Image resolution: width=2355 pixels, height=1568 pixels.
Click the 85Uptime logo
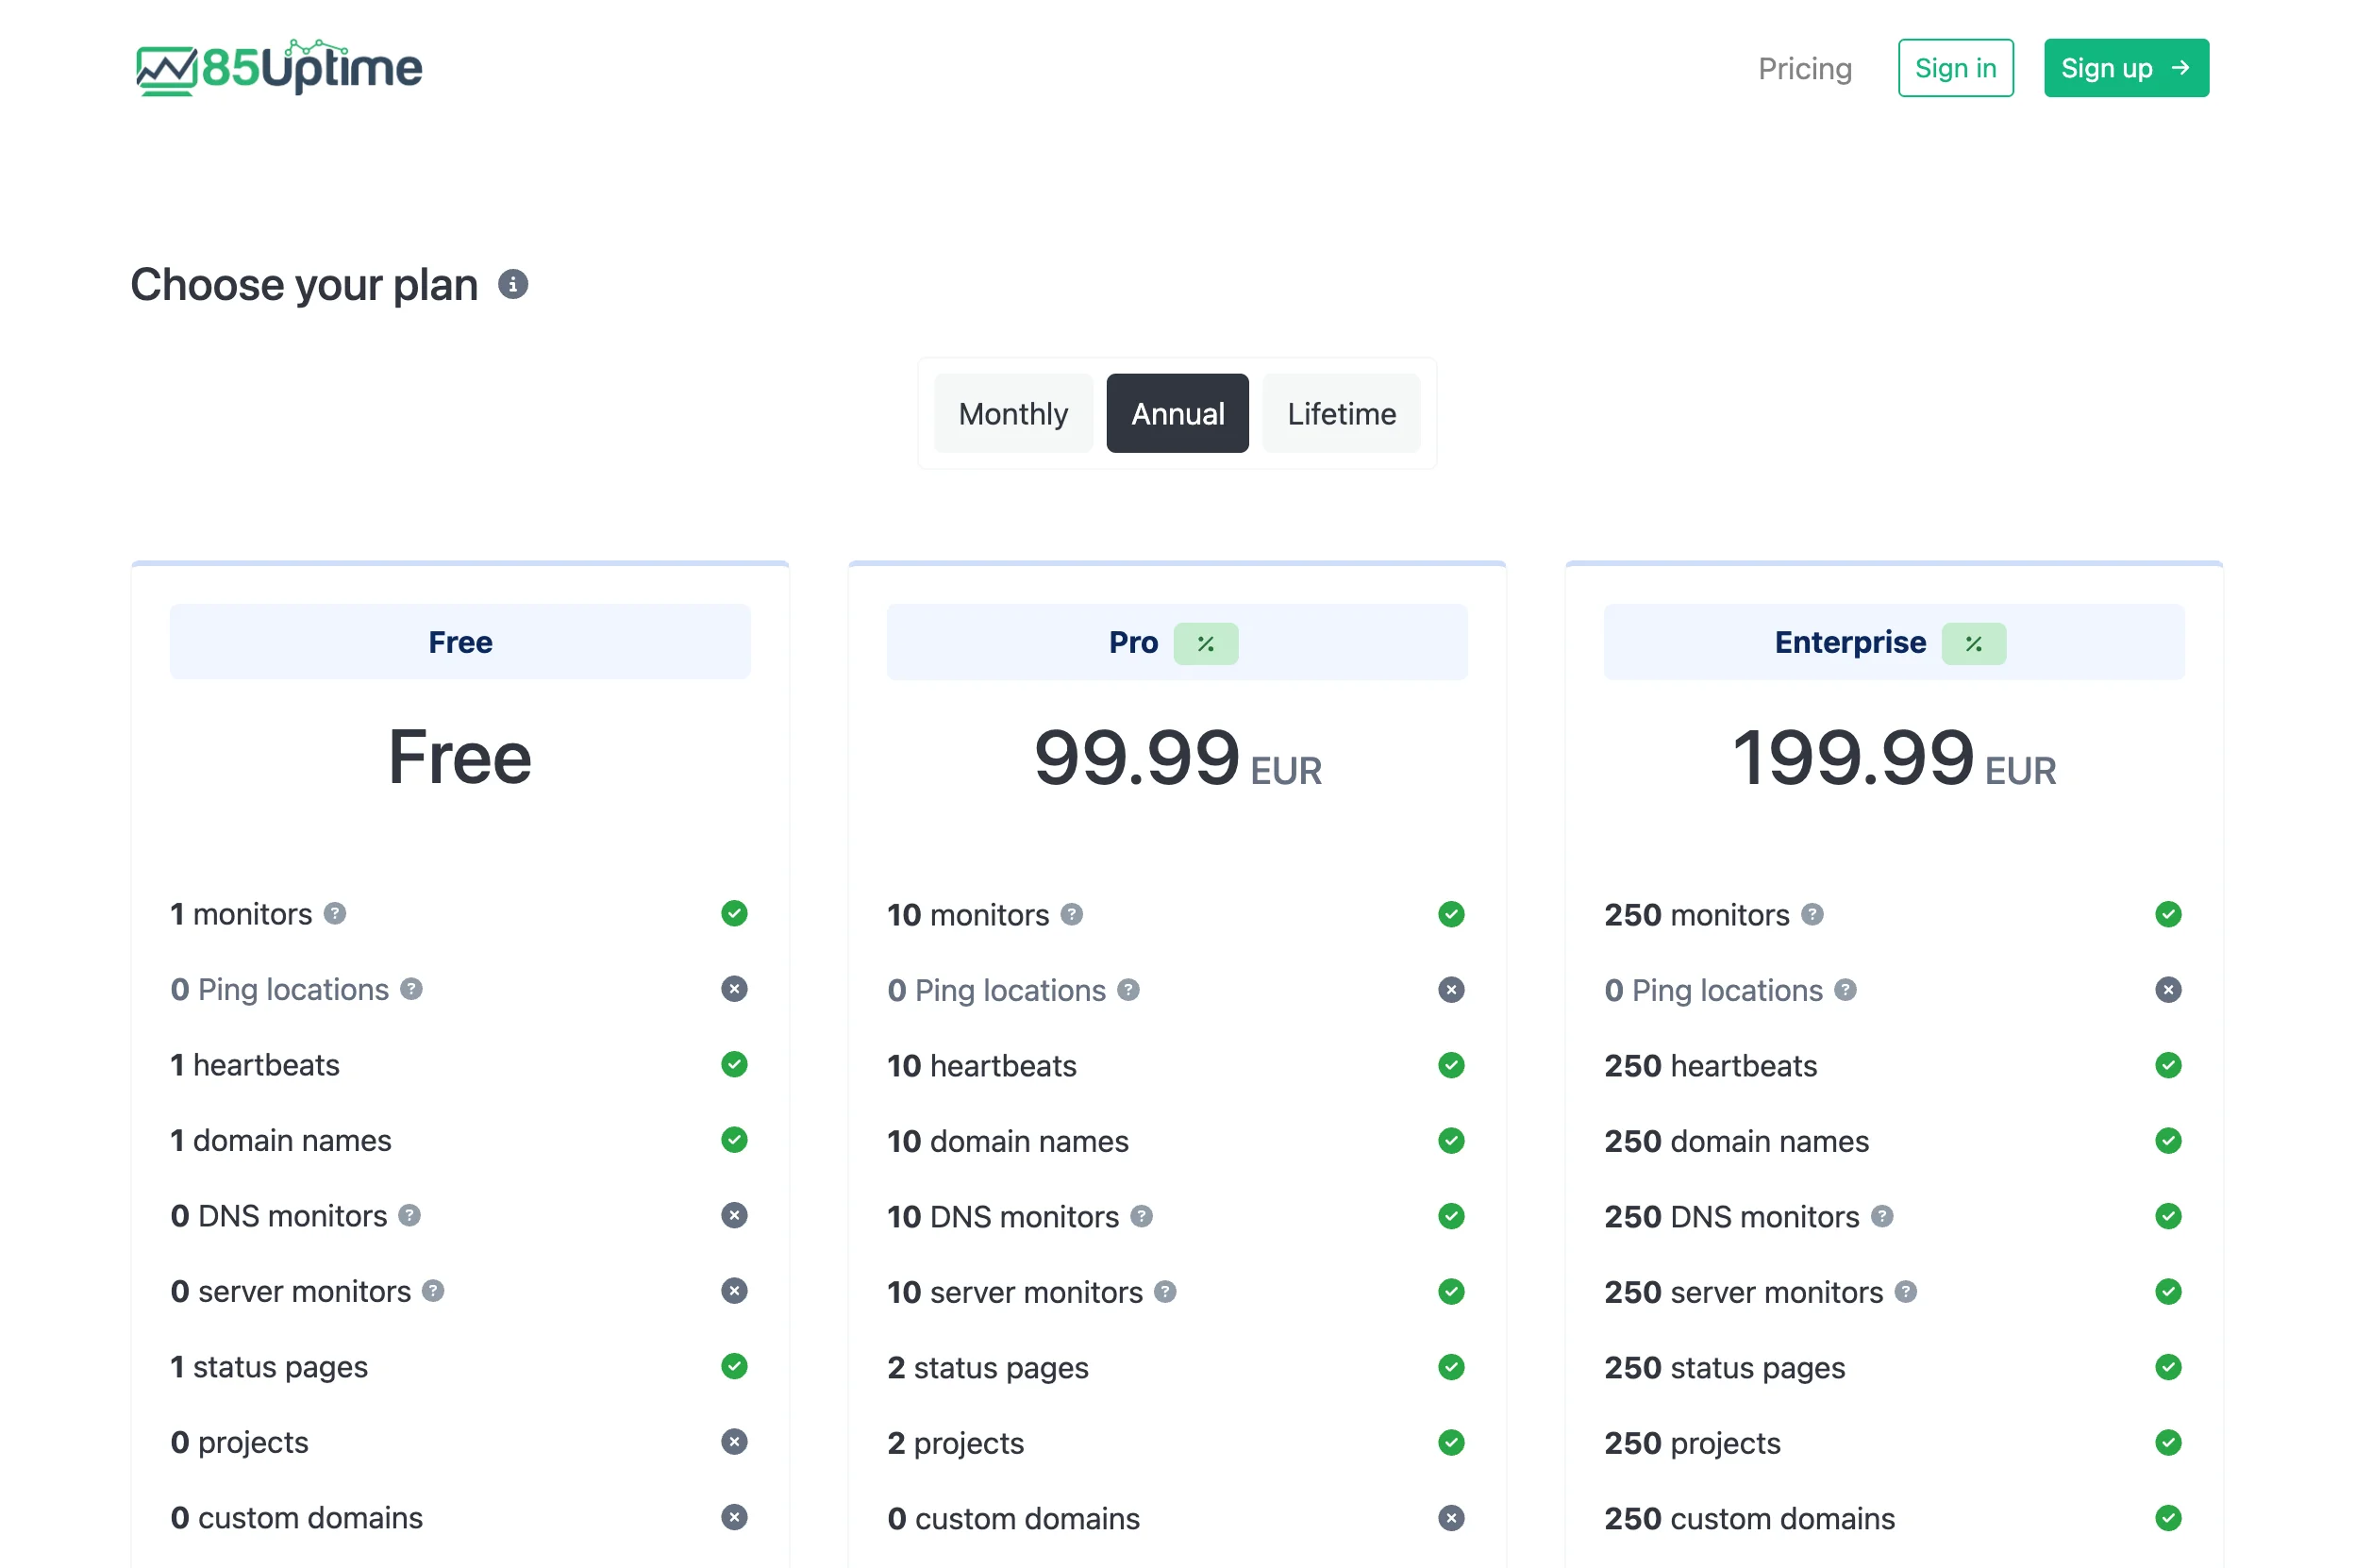click(279, 68)
